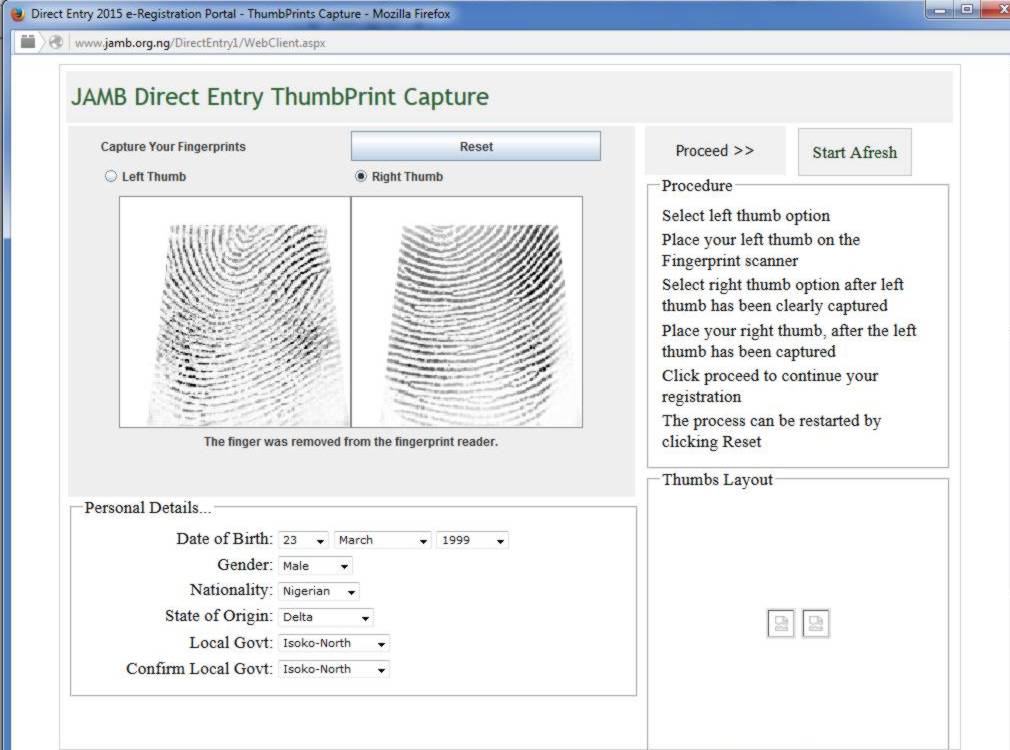Click the finger removed status message
The height and width of the screenshot is (750, 1010).
351,441
